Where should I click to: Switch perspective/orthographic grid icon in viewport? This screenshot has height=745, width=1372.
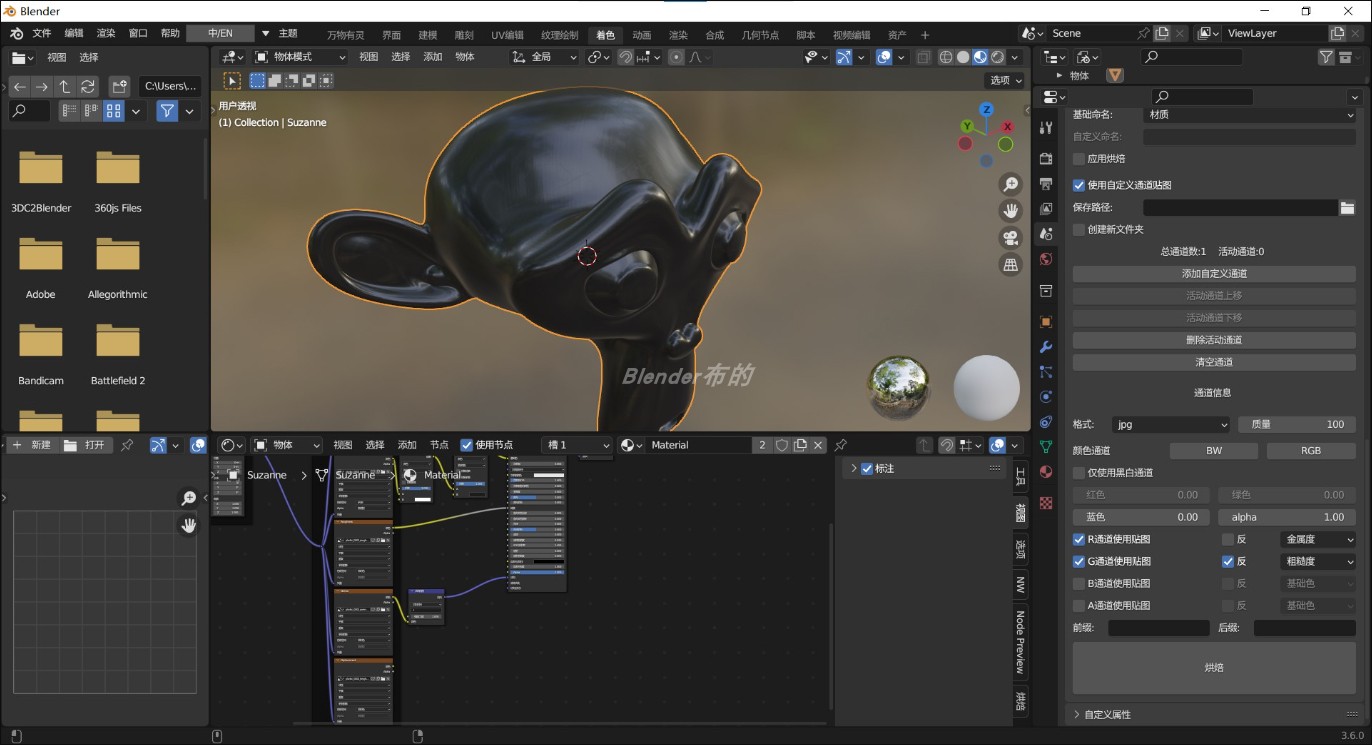1010,265
